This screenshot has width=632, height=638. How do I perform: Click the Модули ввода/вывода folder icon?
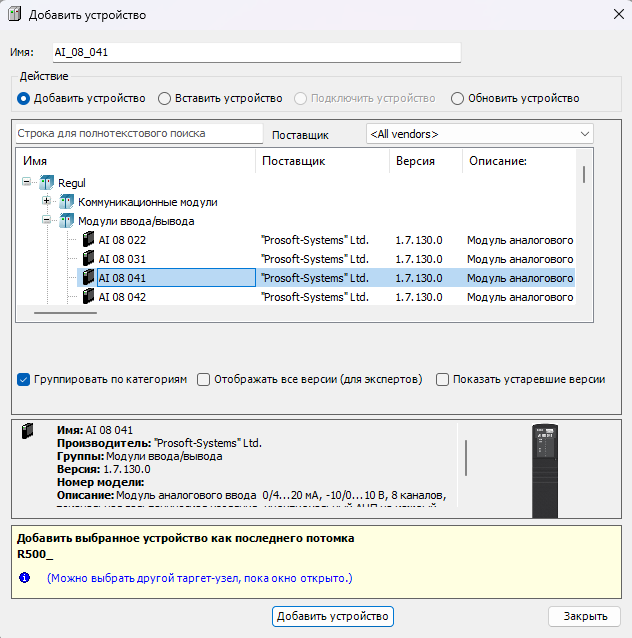coord(66,221)
